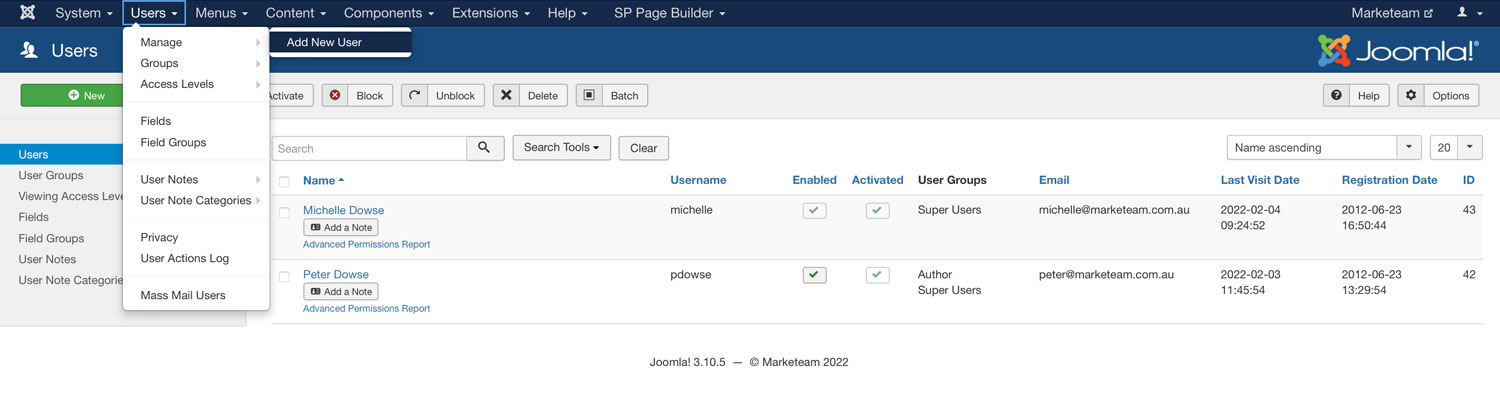The height and width of the screenshot is (397, 1500).
Task: Sort by Enabled column header
Action: coord(814,180)
